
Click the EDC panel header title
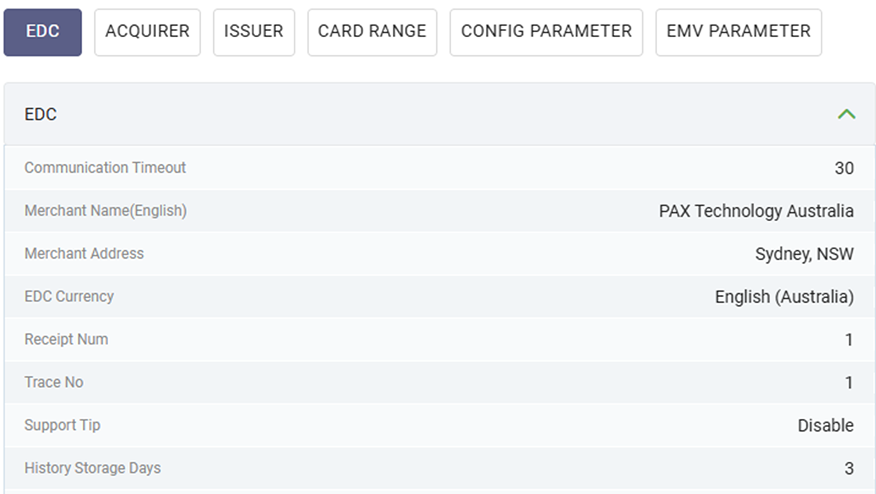41,114
